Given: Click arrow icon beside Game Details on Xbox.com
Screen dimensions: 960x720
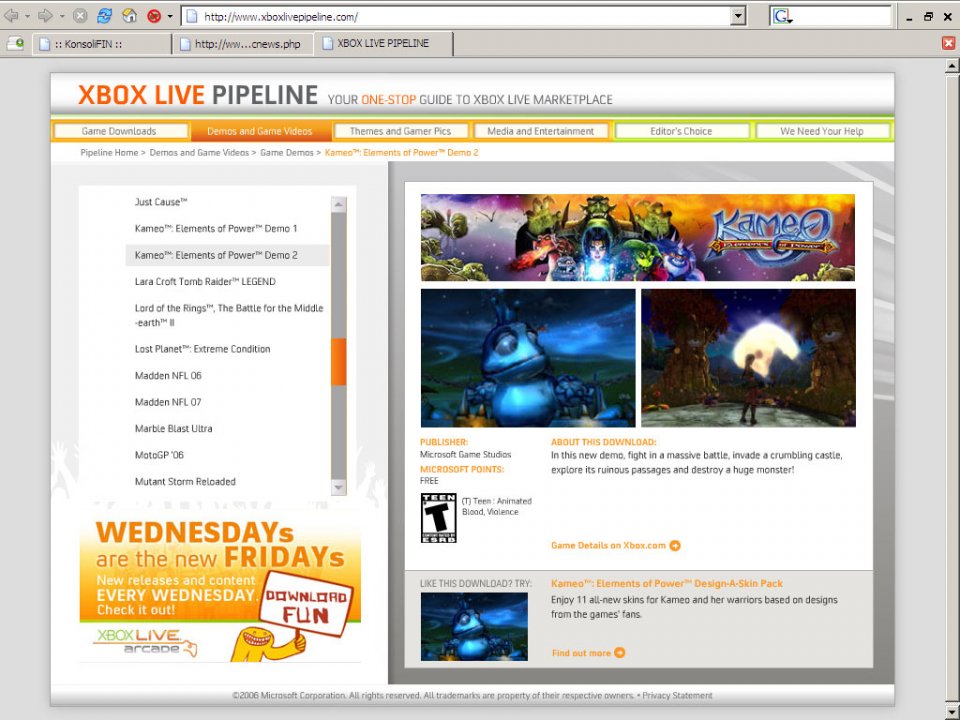Looking at the screenshot, I should (x=675, y=545).
